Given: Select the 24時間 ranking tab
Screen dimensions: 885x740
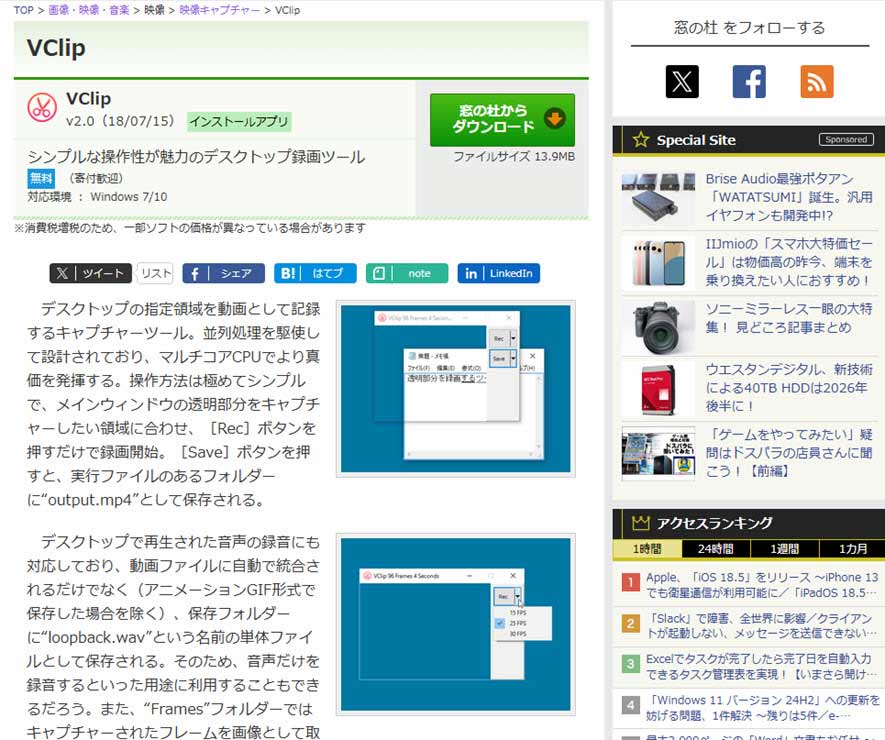Looking at the screenshot, I should (x=716, y=549).
